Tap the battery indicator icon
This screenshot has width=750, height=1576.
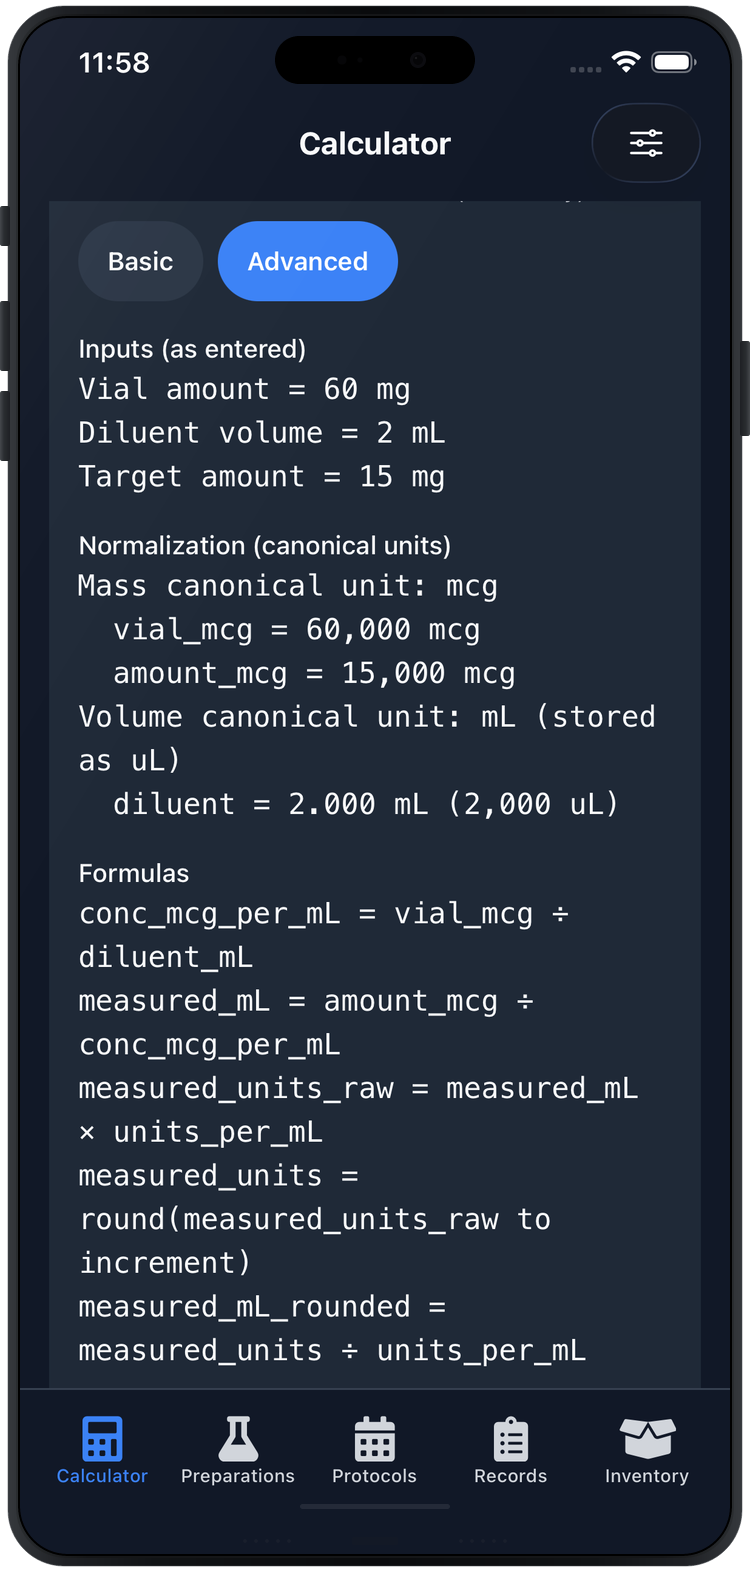[x=675, y=61]
